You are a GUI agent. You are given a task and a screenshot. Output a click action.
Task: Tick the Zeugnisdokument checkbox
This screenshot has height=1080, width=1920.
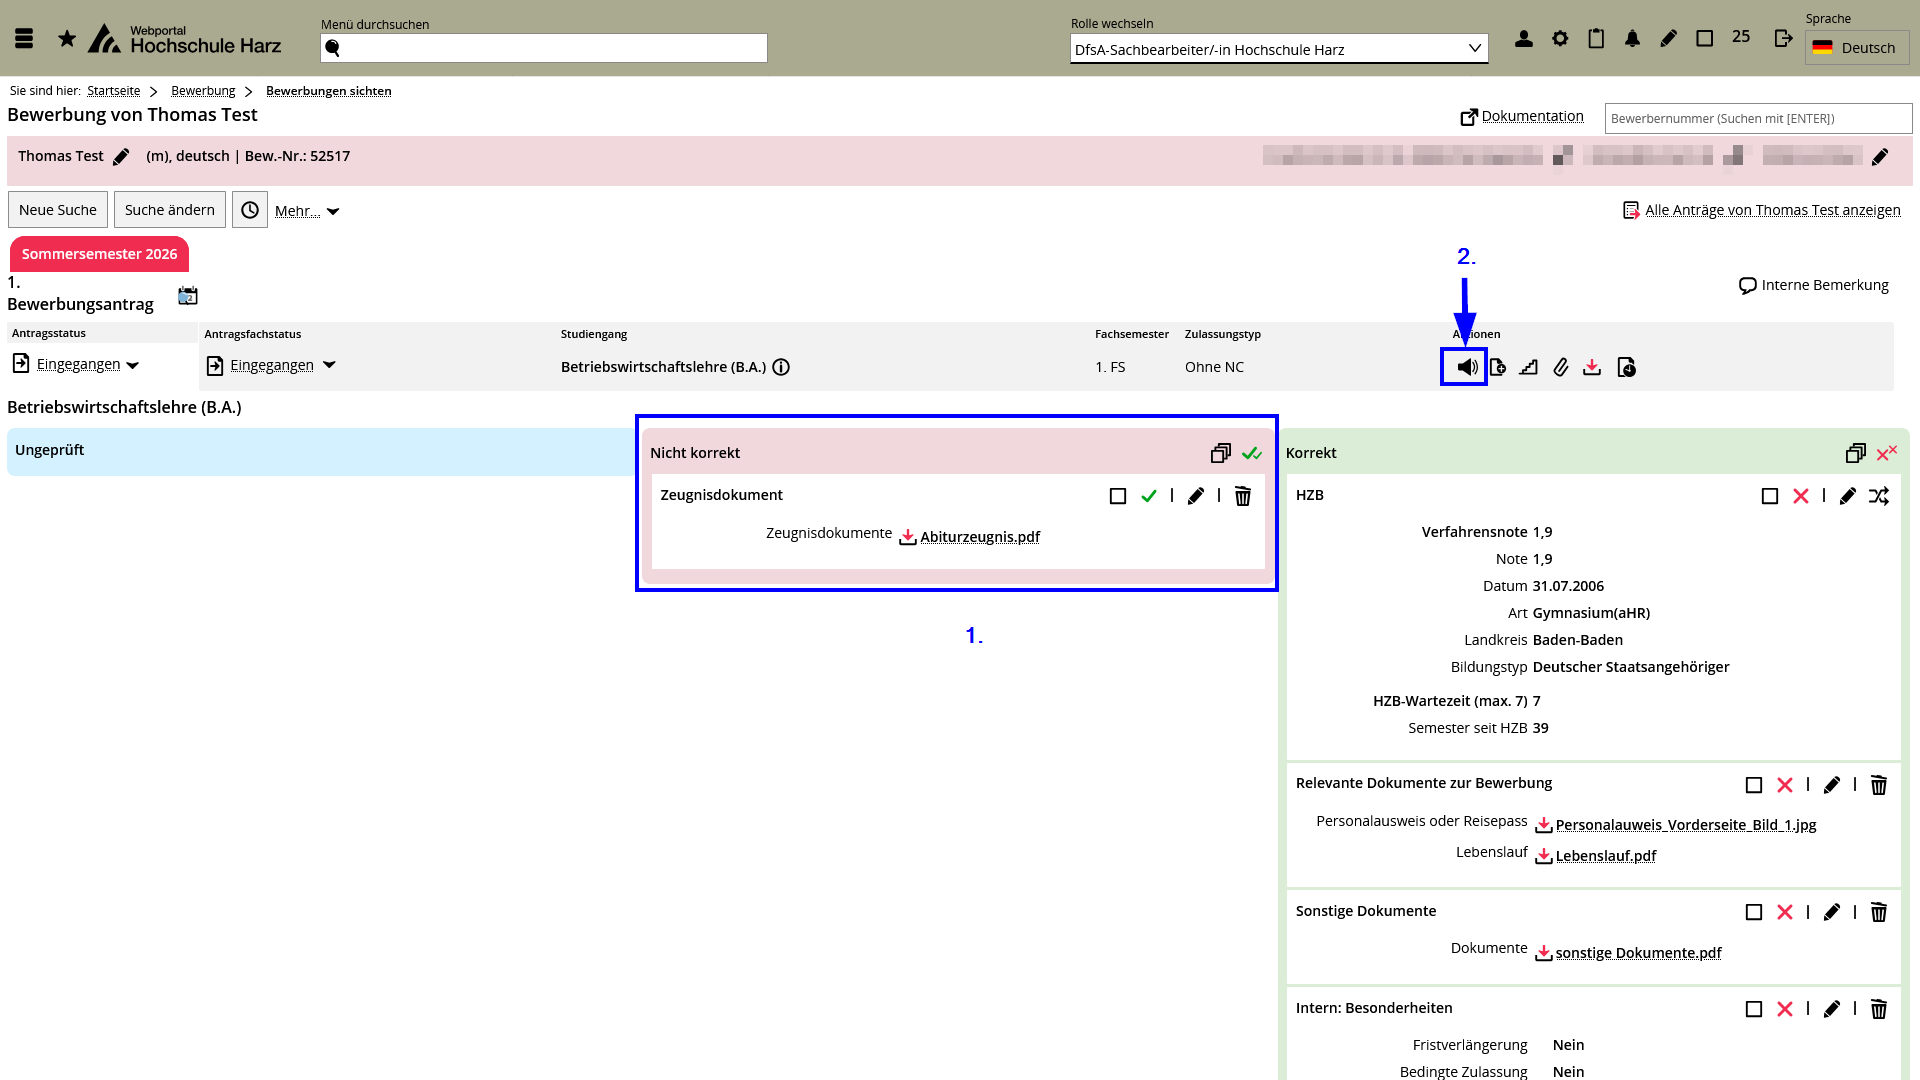tap(1118, 496)
